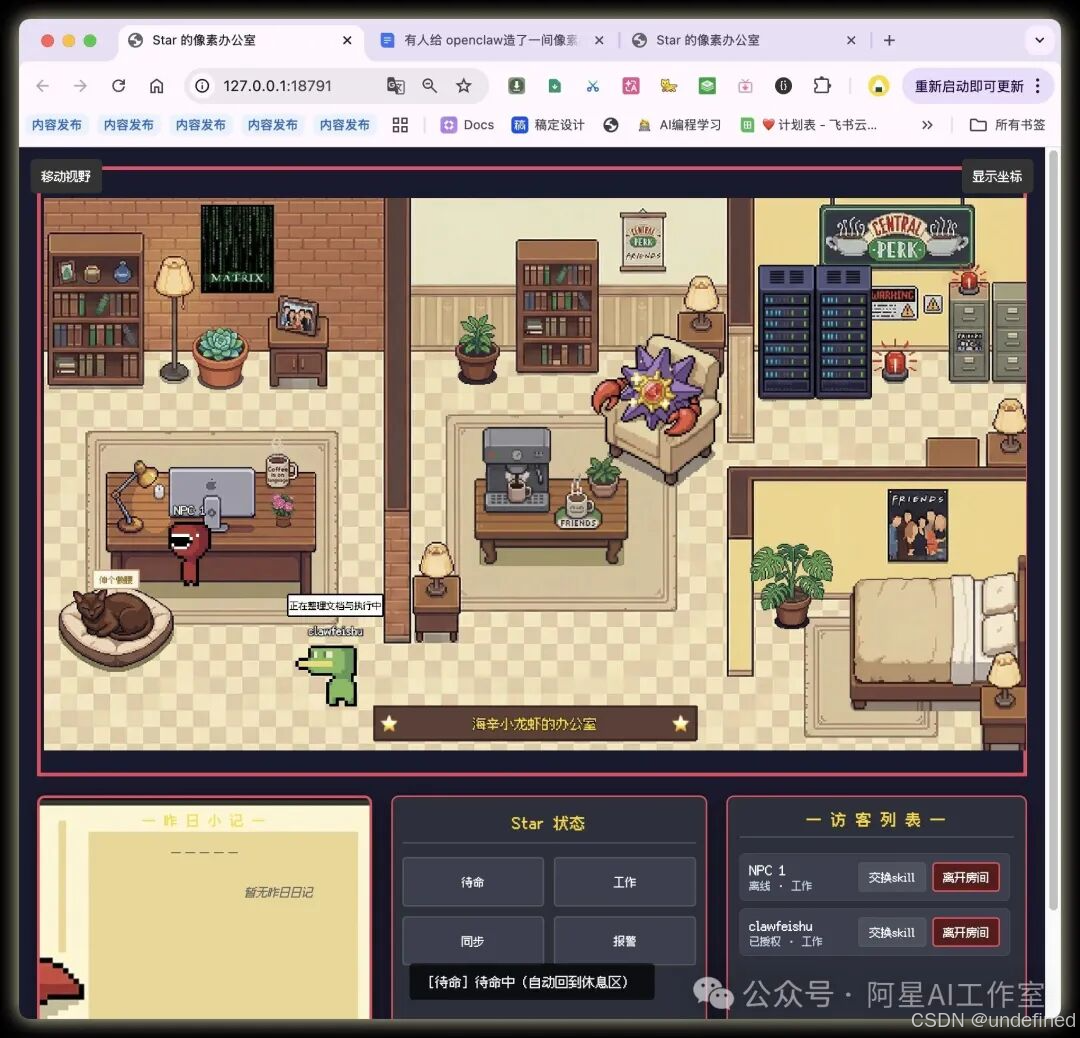Open the 所有书签 folder

(x=1008, y=125)
